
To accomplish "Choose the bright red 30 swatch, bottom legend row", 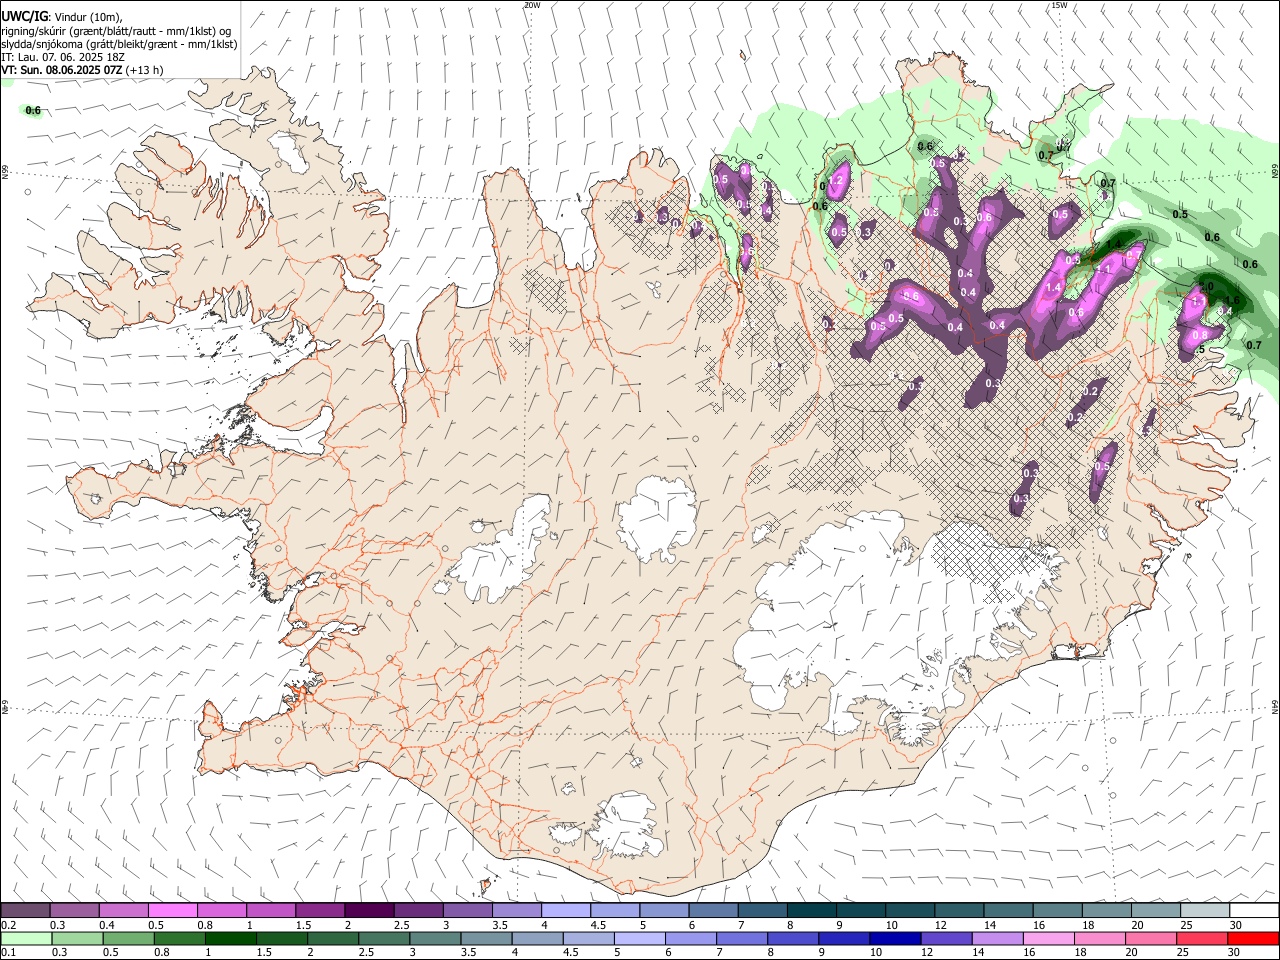I will (x=1254, y=939).
